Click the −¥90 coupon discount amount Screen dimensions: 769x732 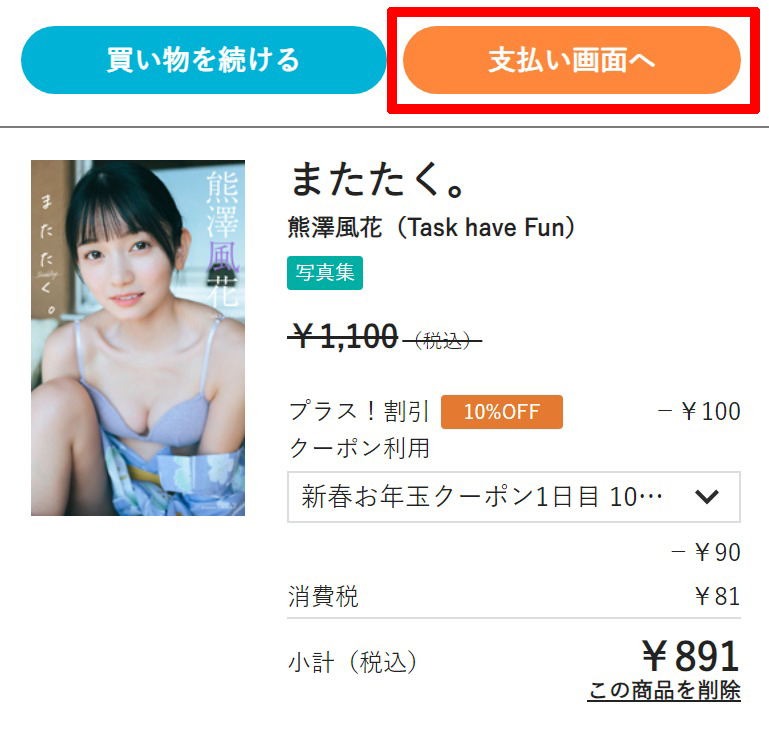[x=706, y=552]
